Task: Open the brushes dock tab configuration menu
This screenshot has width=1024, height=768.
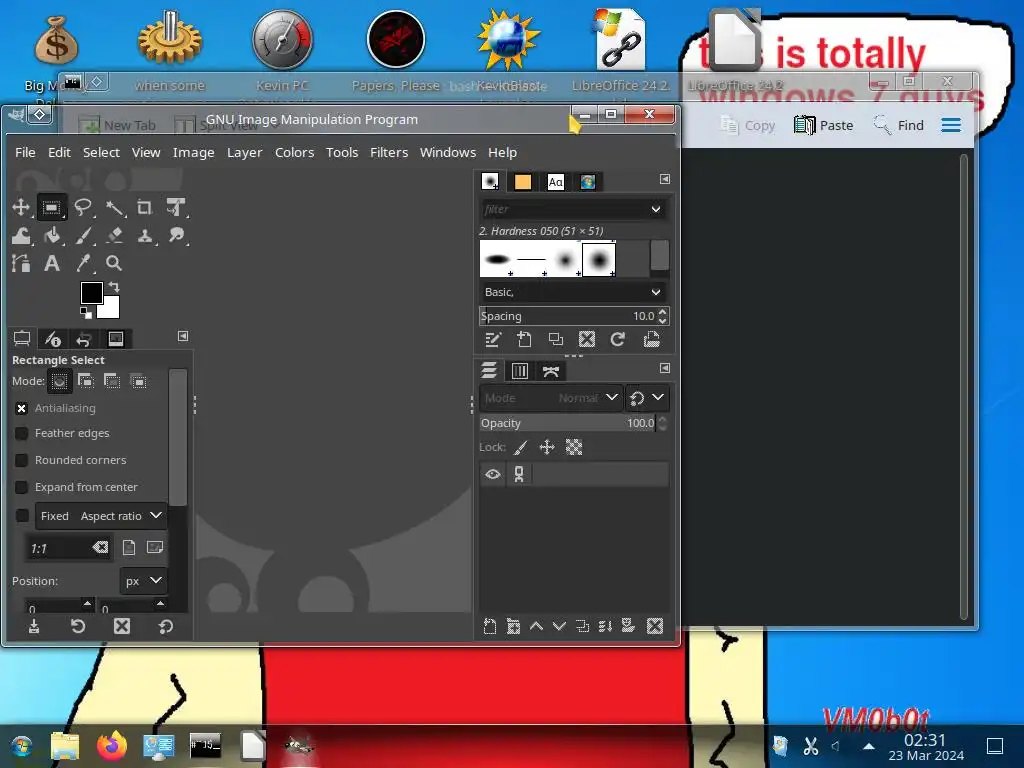Action: 664,179
